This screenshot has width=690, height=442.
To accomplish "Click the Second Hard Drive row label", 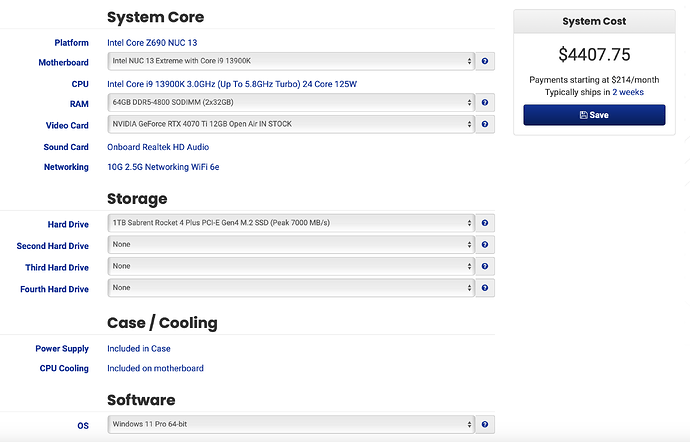I will (52, 246).
